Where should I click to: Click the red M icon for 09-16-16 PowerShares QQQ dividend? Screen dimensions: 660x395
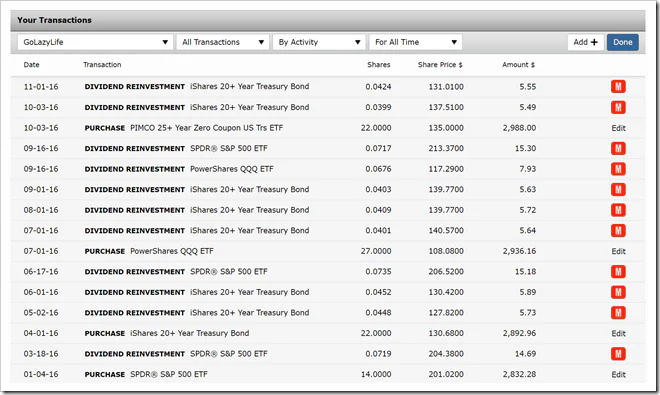click(618, 169)
